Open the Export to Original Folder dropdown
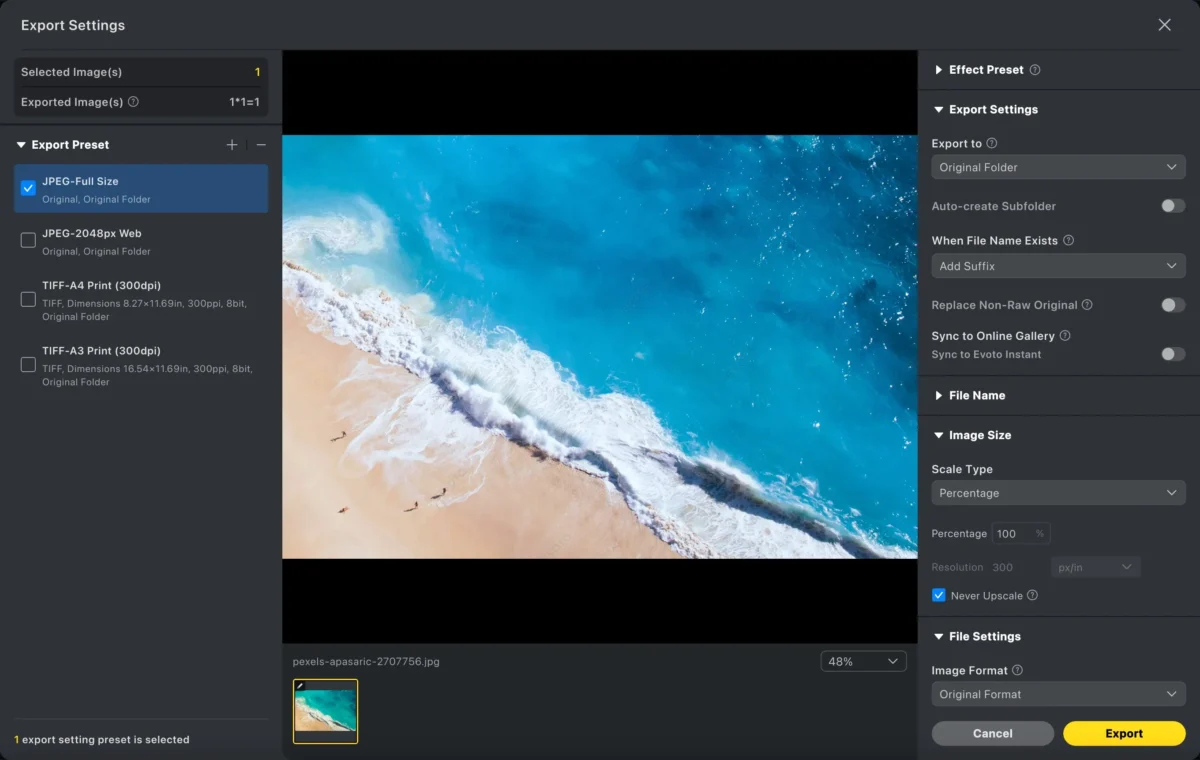 1058,167
